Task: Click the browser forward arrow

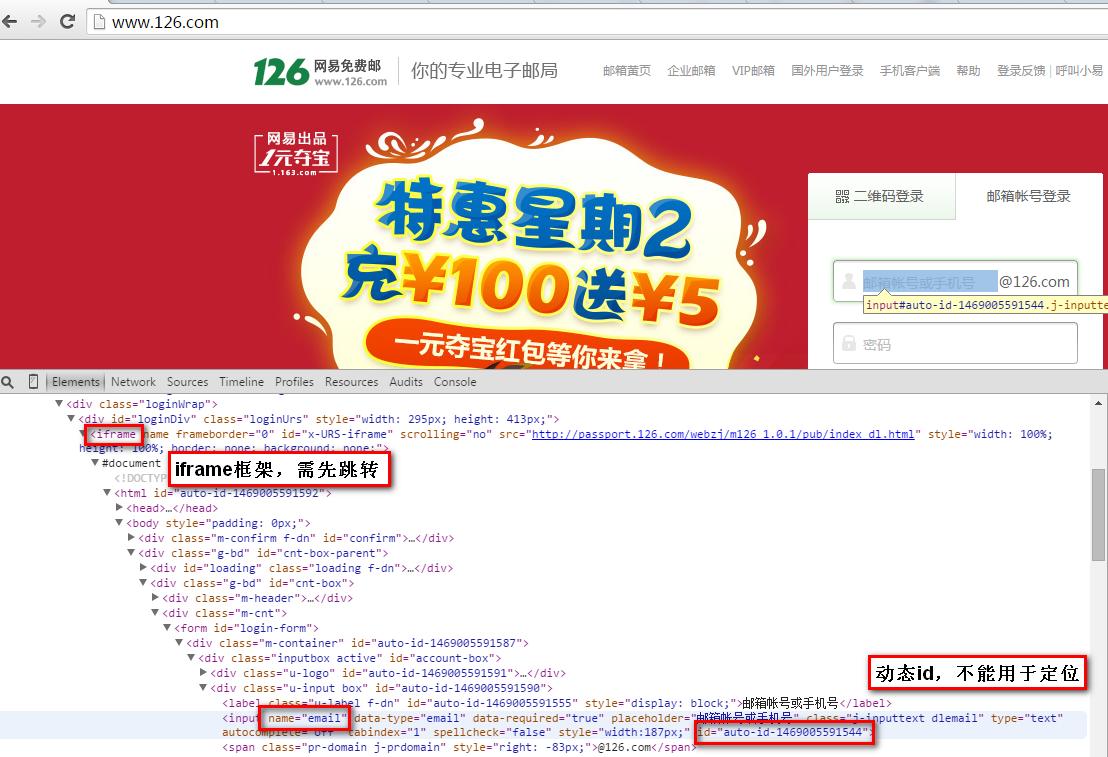Action: coord(38,20)
